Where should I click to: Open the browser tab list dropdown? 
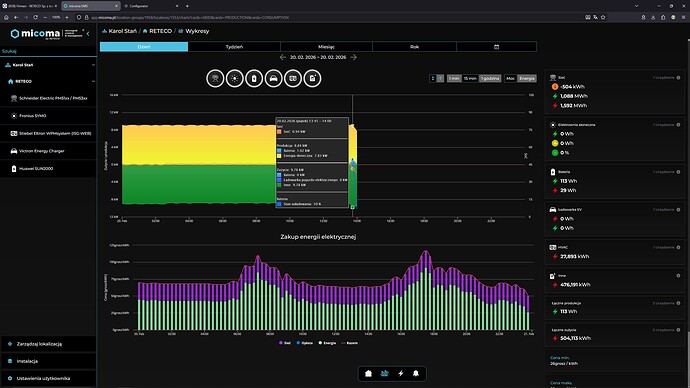coord(636,6)
